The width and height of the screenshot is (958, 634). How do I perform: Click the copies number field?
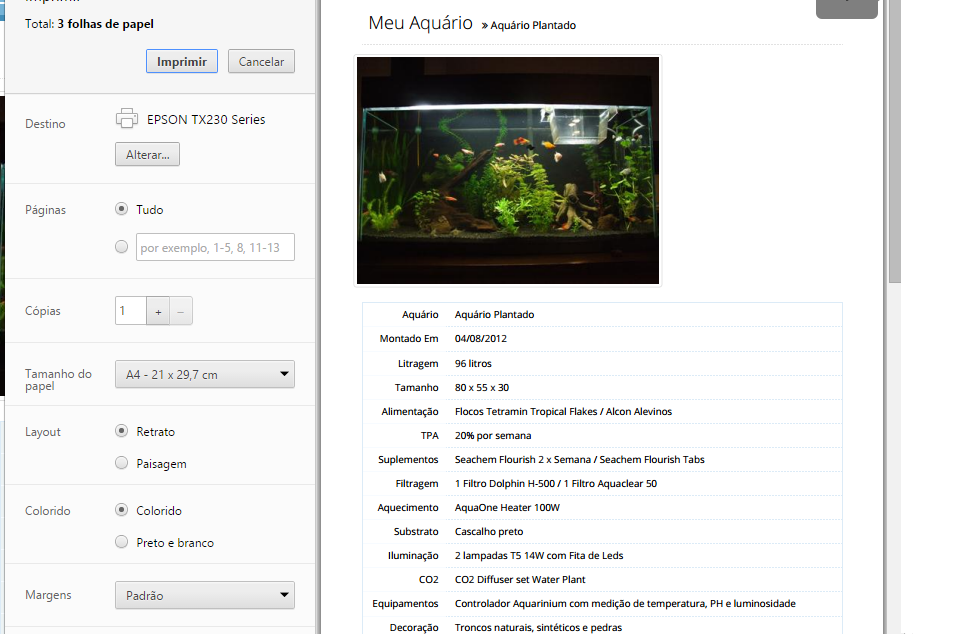131,310
